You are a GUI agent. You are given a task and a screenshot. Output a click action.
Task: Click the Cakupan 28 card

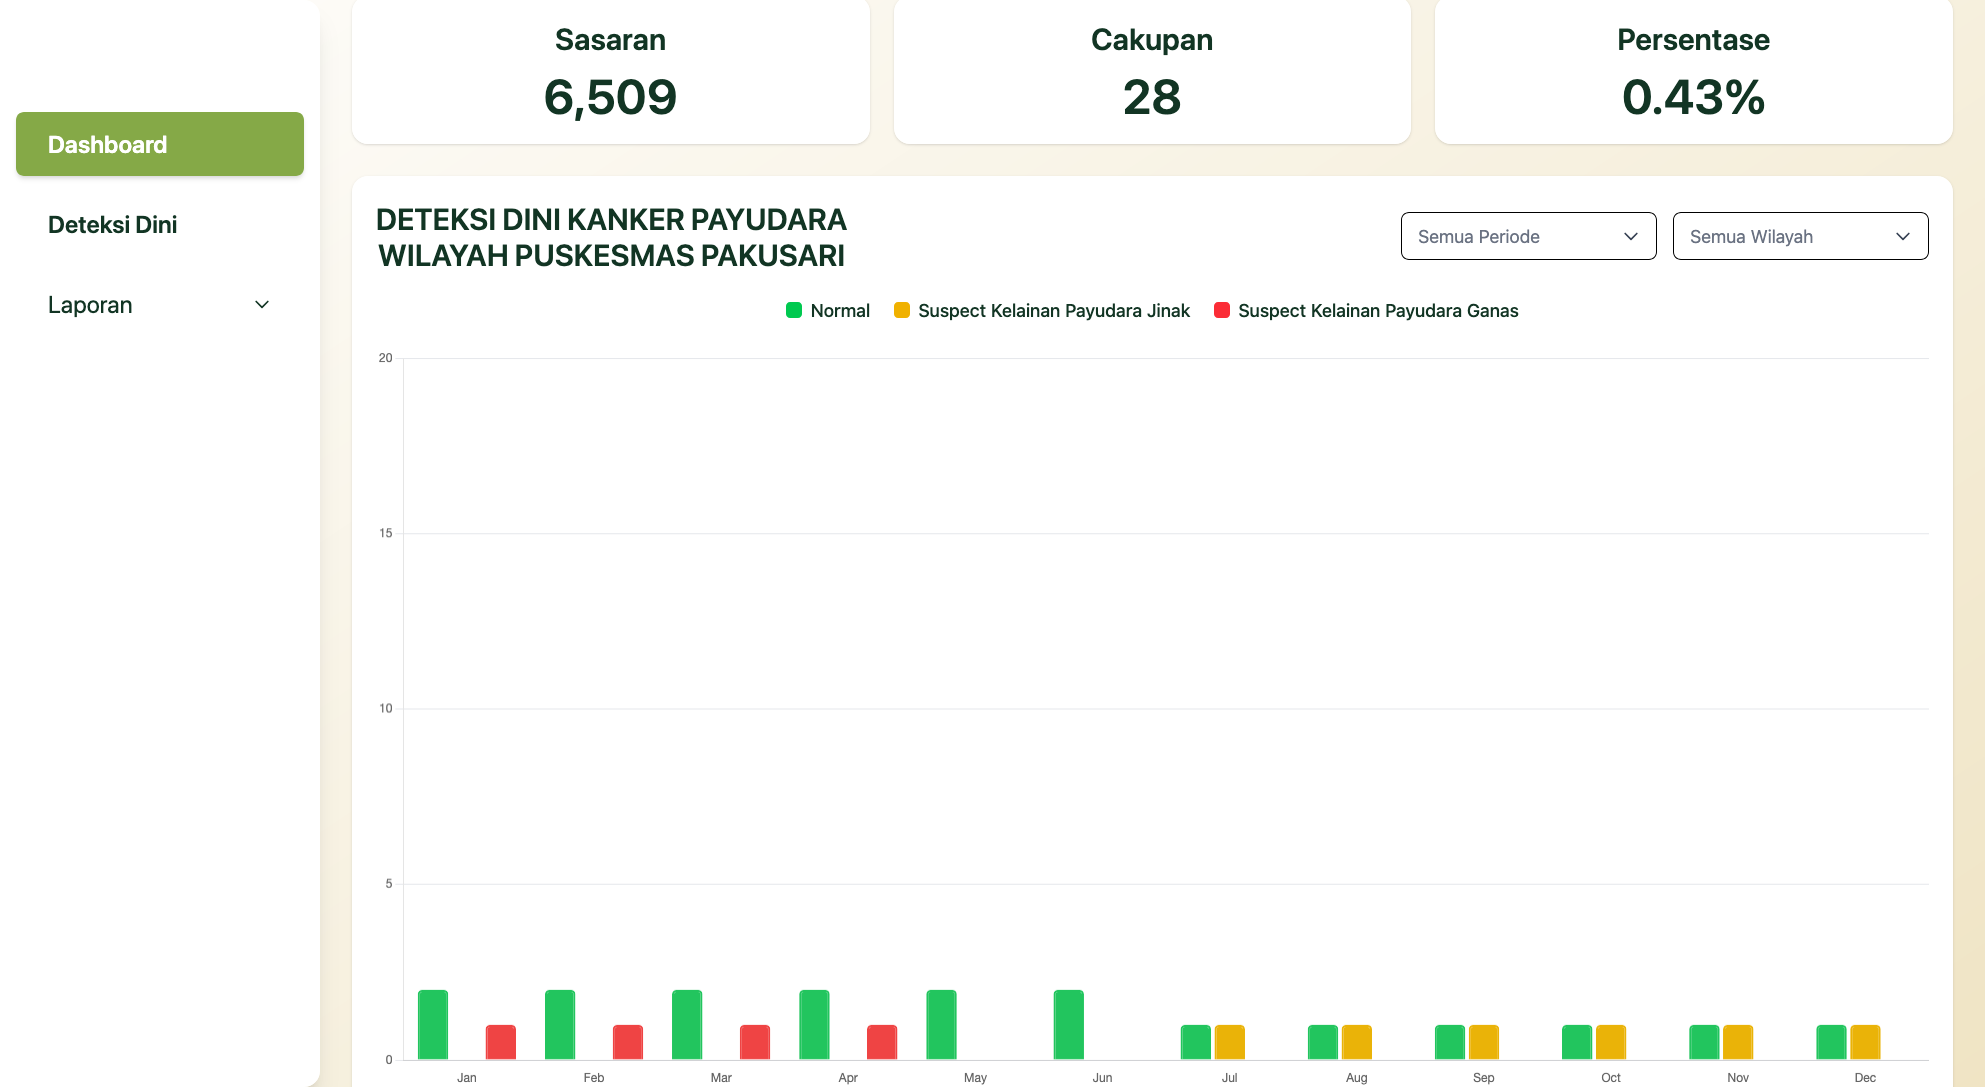coord(1152,72)
